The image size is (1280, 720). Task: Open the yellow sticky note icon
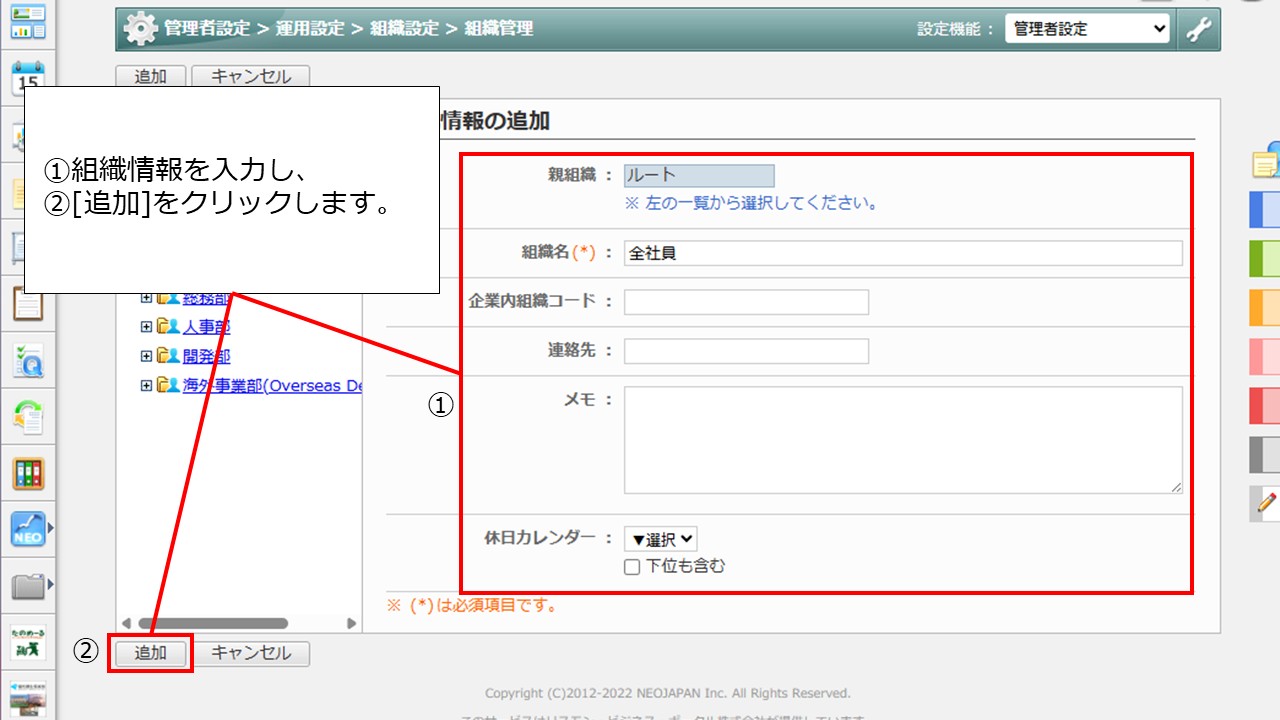click(1266, 163)
